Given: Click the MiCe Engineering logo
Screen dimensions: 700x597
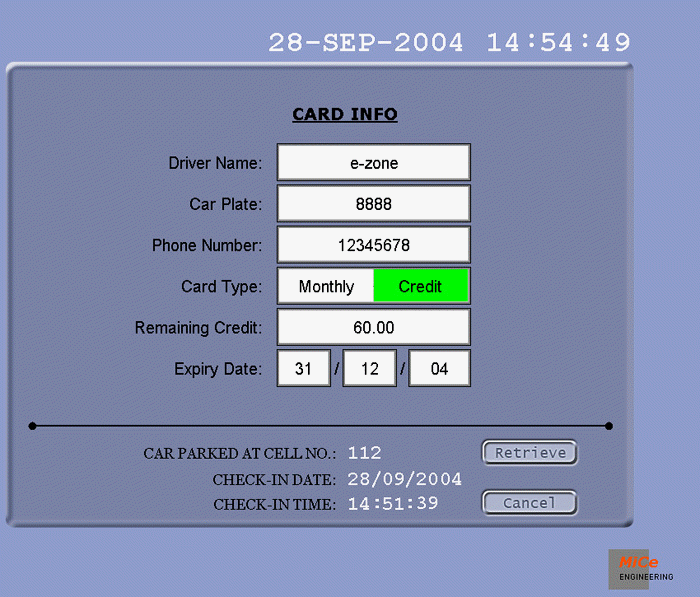Looking at the screenshot, I should click(640, 568).
